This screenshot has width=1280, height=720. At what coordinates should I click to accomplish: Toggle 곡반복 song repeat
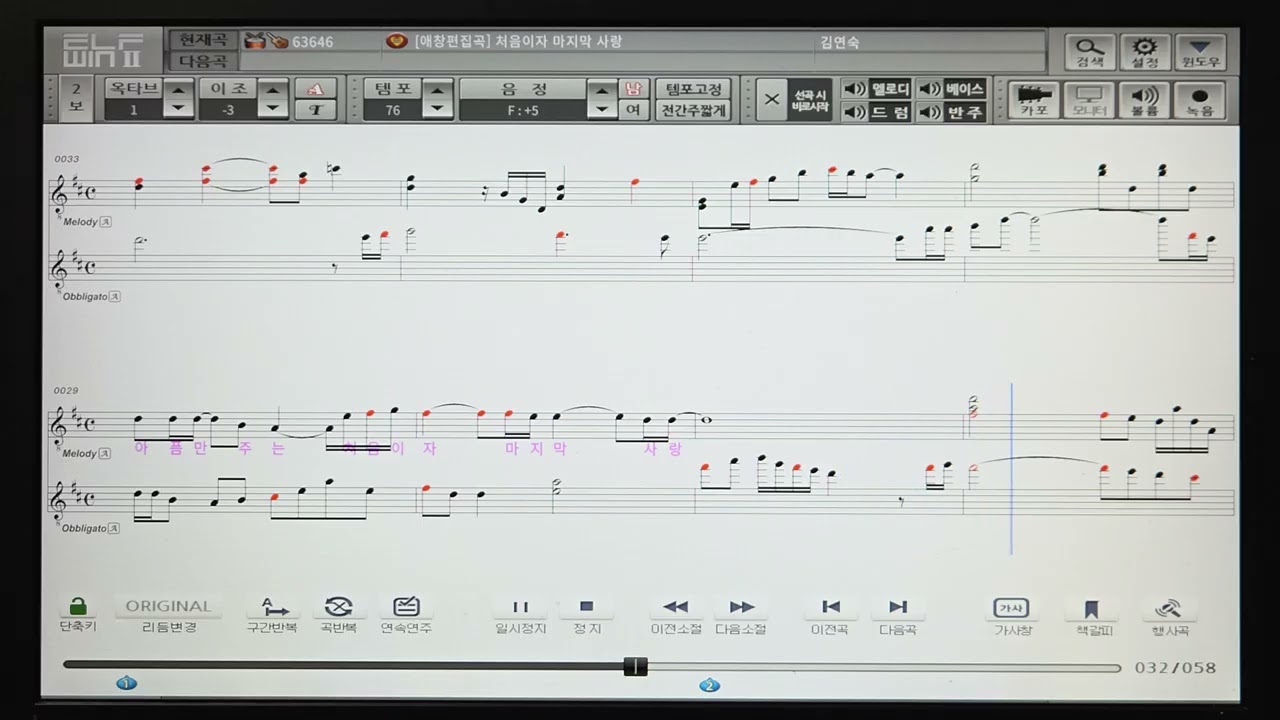[x=338, y=614]
